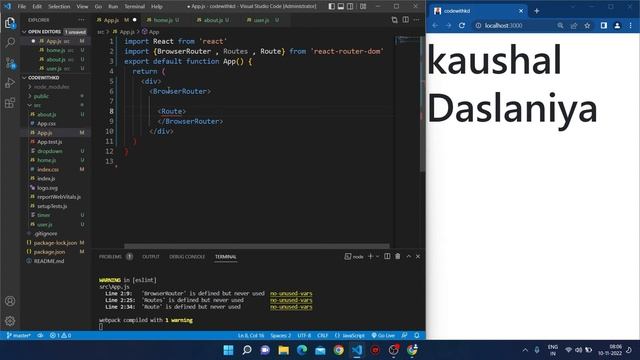Switch to home.js editor tab
This screenshot has height=360, width=640.
point(163,20)
